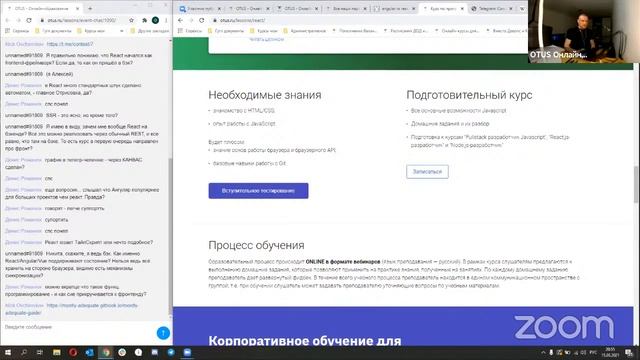This screenshot has height=360, width=640.
Task: Open the gitbook link at chat bottom
Action: (71, 309)
